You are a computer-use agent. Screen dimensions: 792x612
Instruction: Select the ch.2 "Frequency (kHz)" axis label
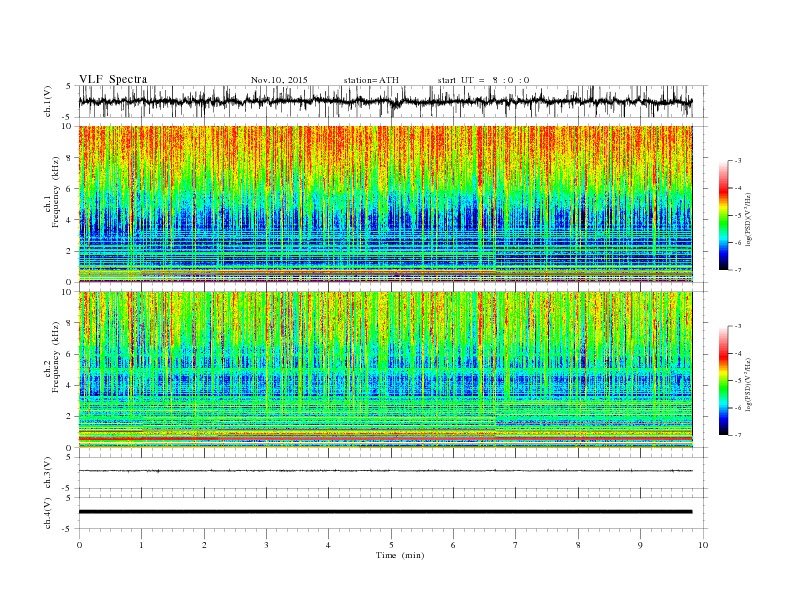pyautogui.click(x=56, y=357)
